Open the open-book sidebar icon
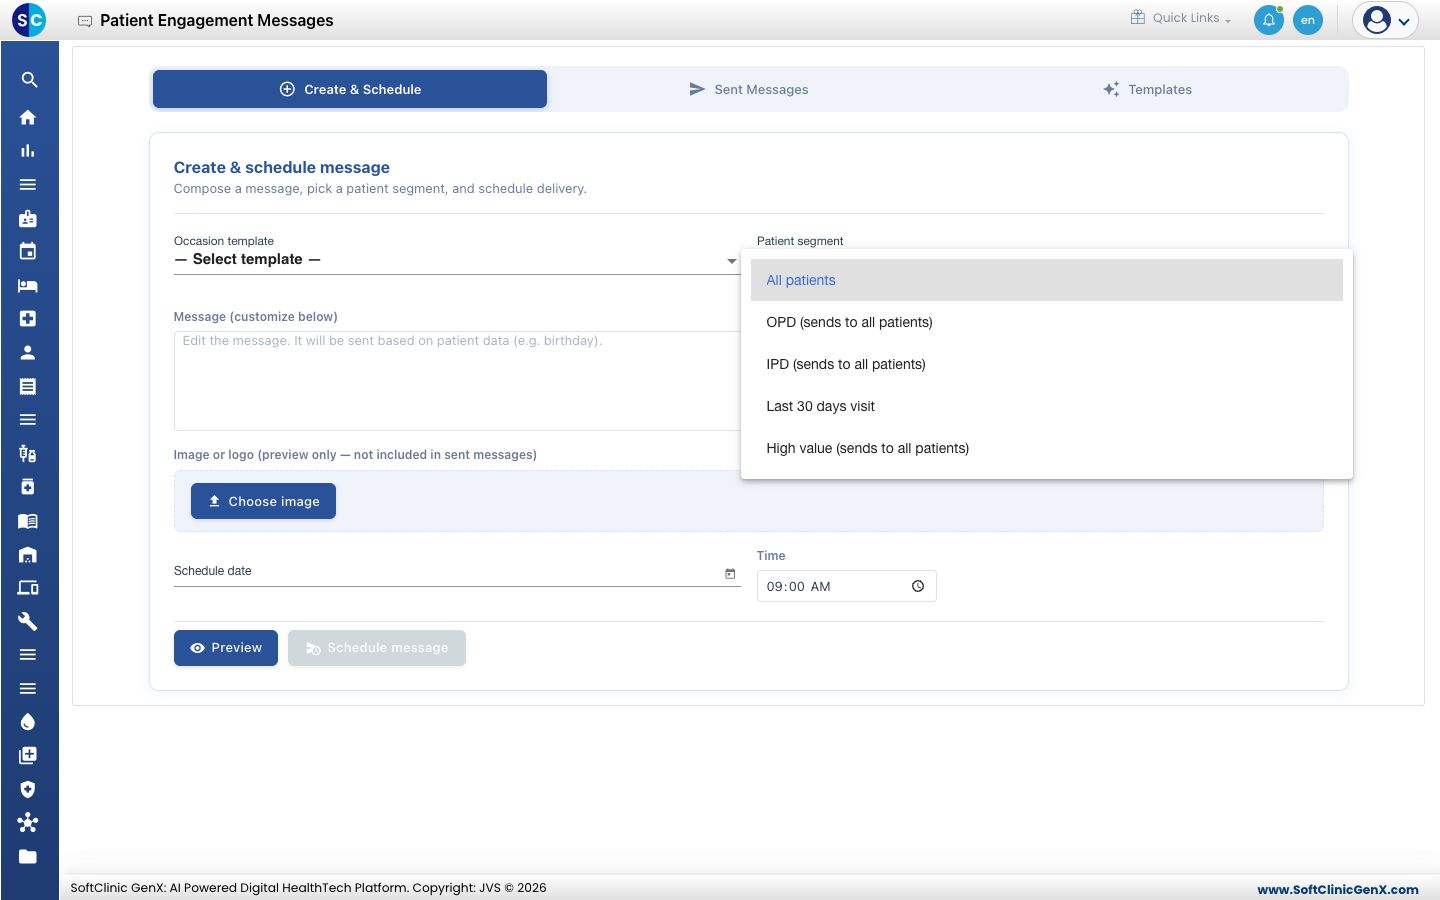This screenshot has width=1440, height=900. (28, 521)
